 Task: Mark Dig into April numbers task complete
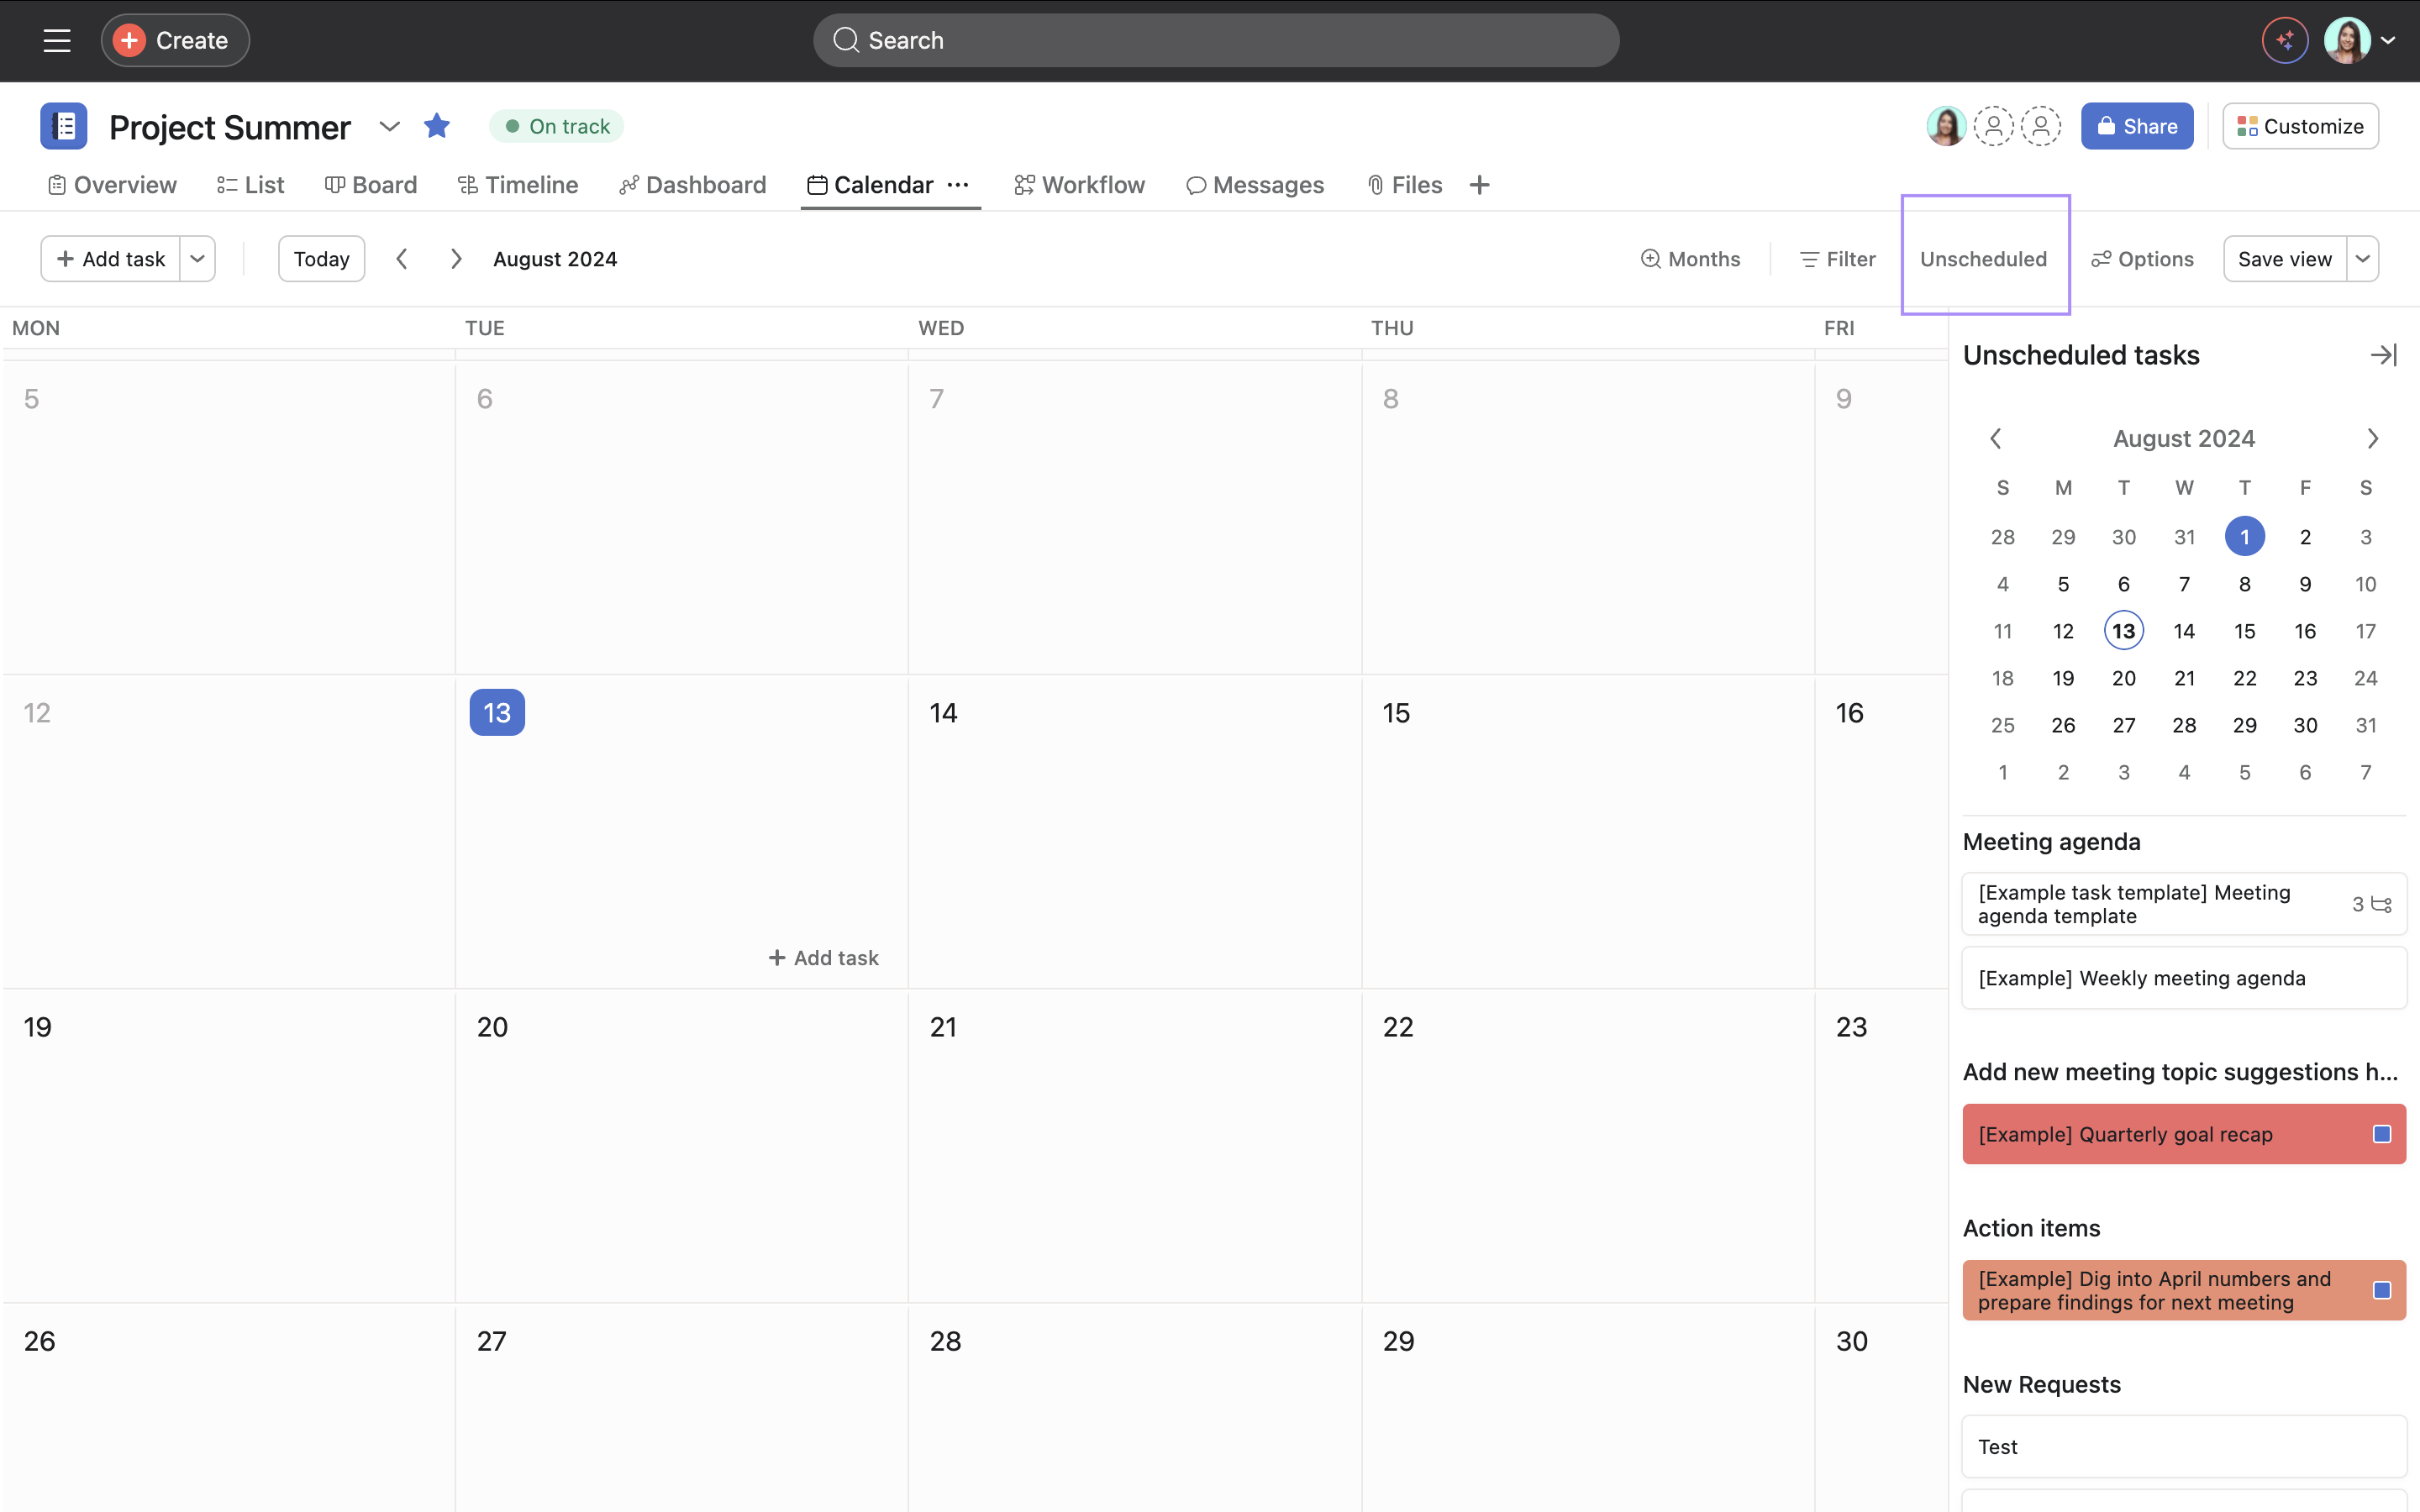click(x=2382, y=1290)
